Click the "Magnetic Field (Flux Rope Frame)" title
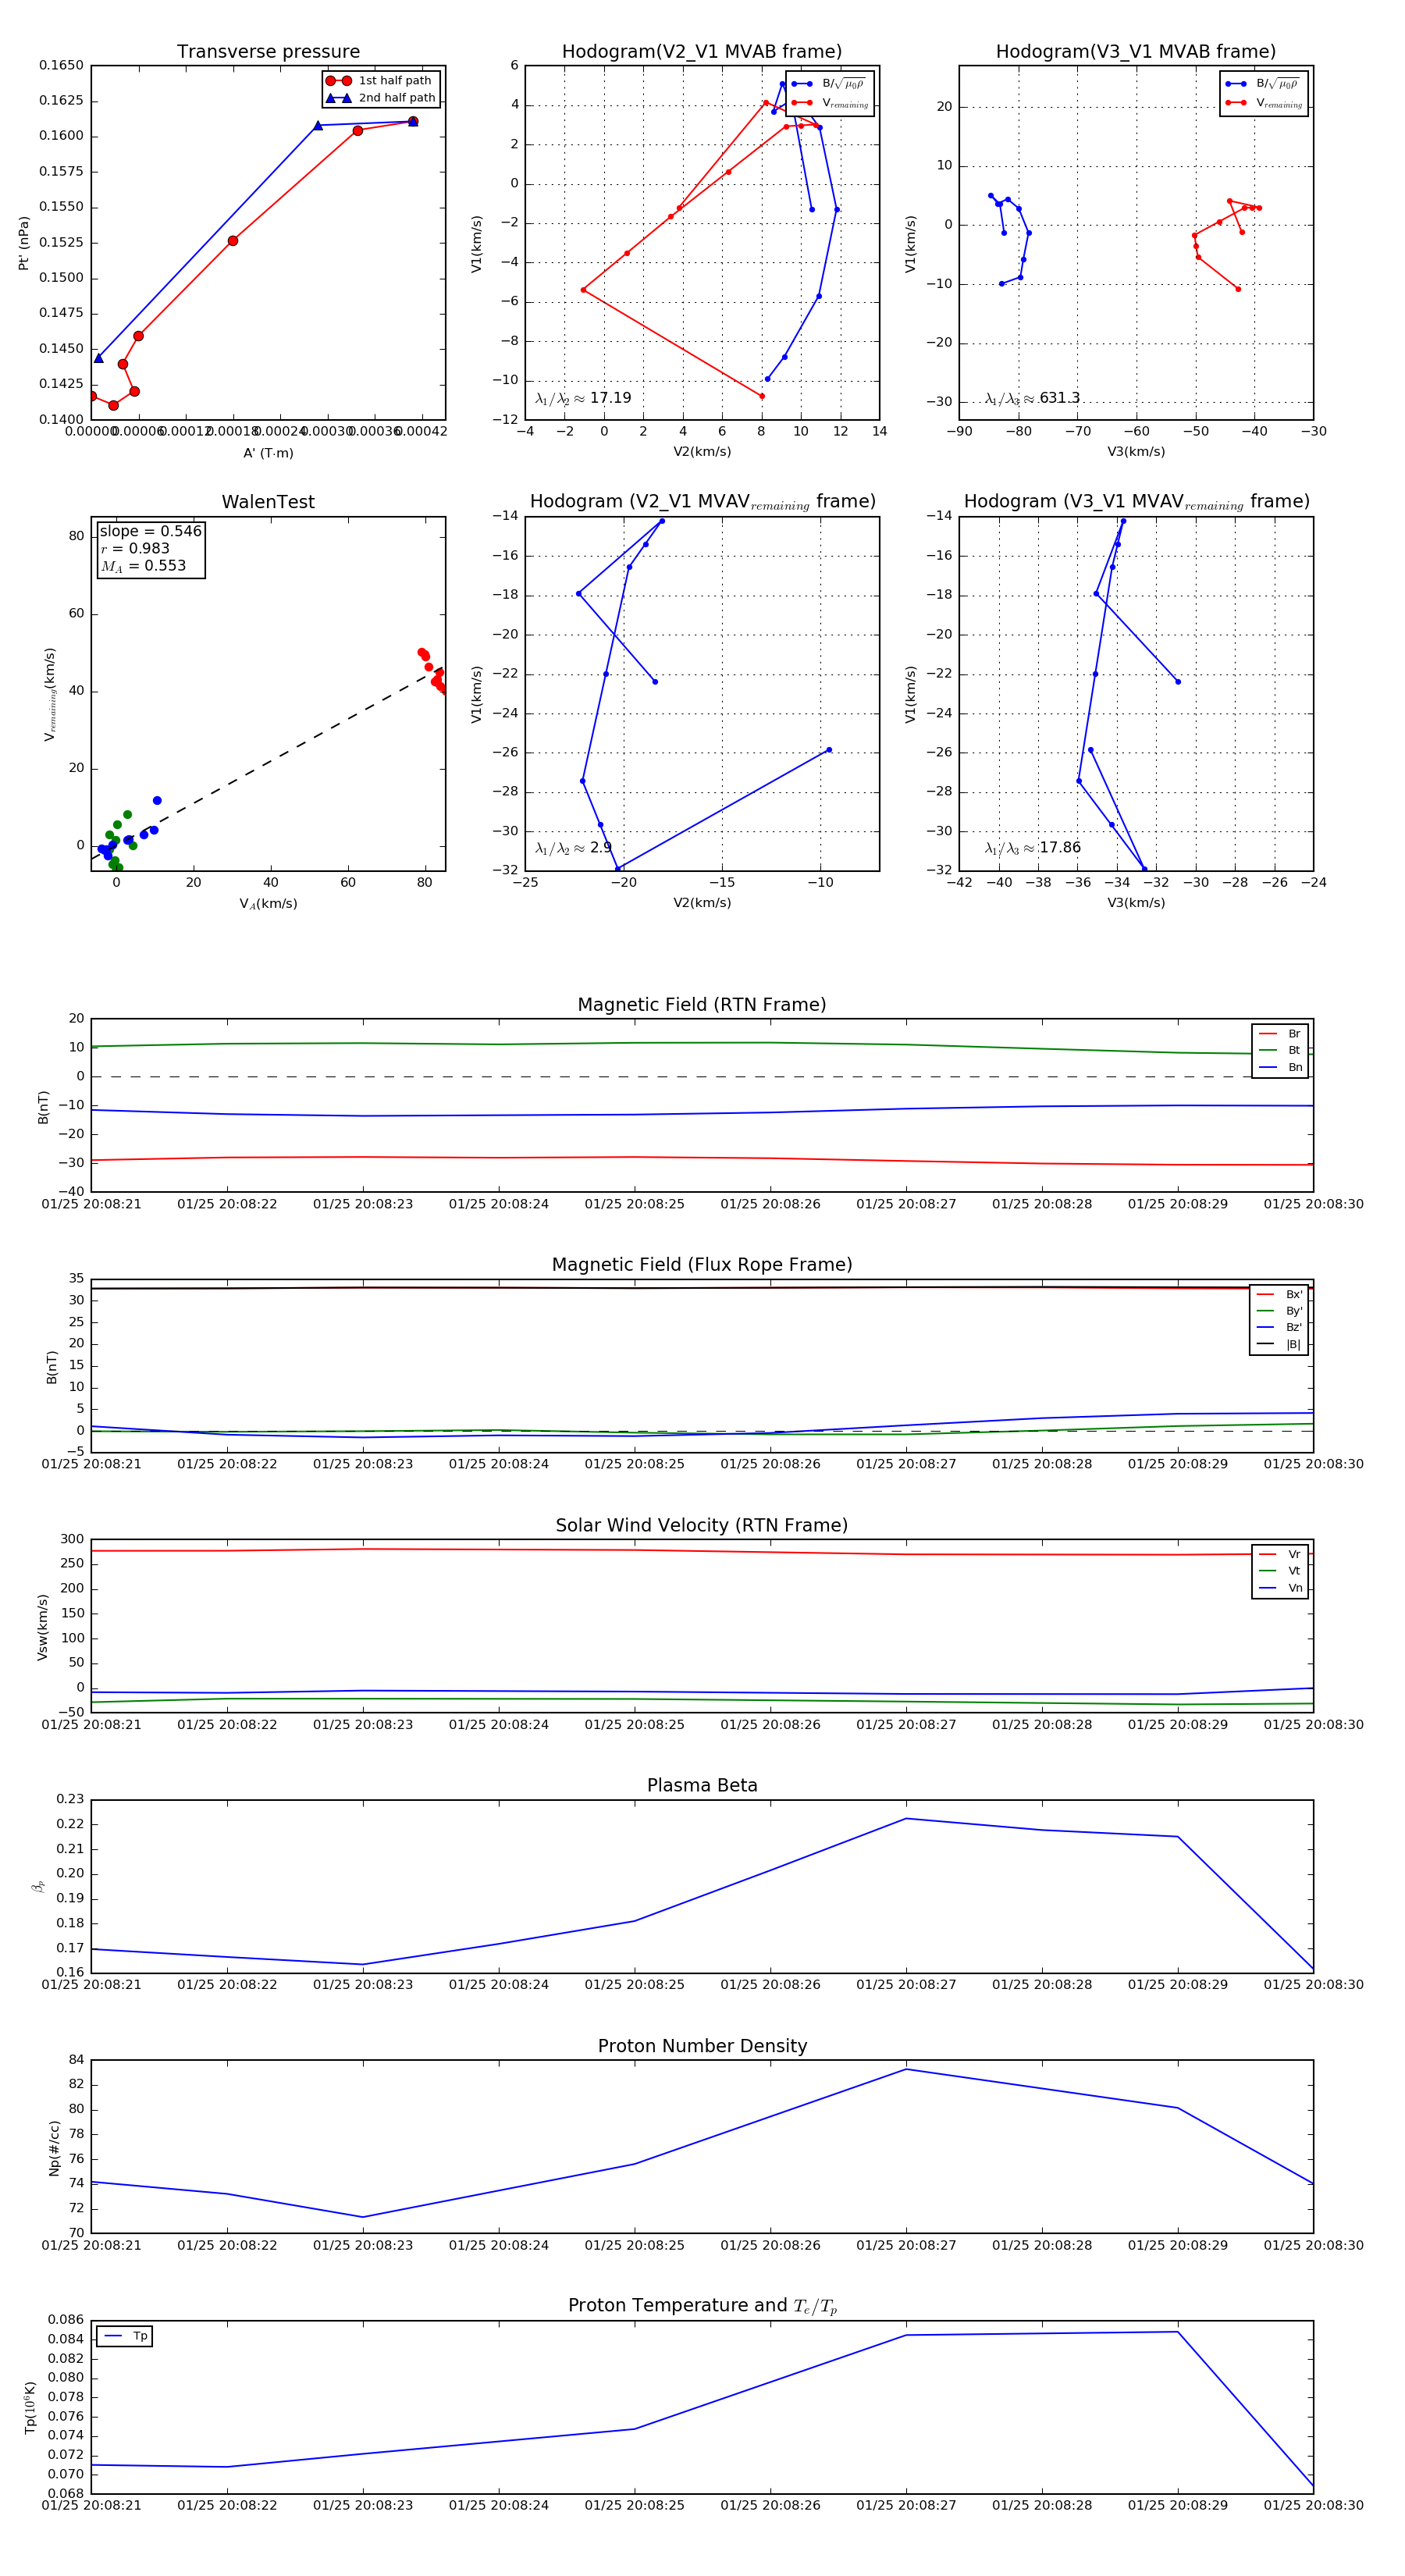Screen dimensions: 1405x2576 pyautogui.click(x=702, y=1265)
